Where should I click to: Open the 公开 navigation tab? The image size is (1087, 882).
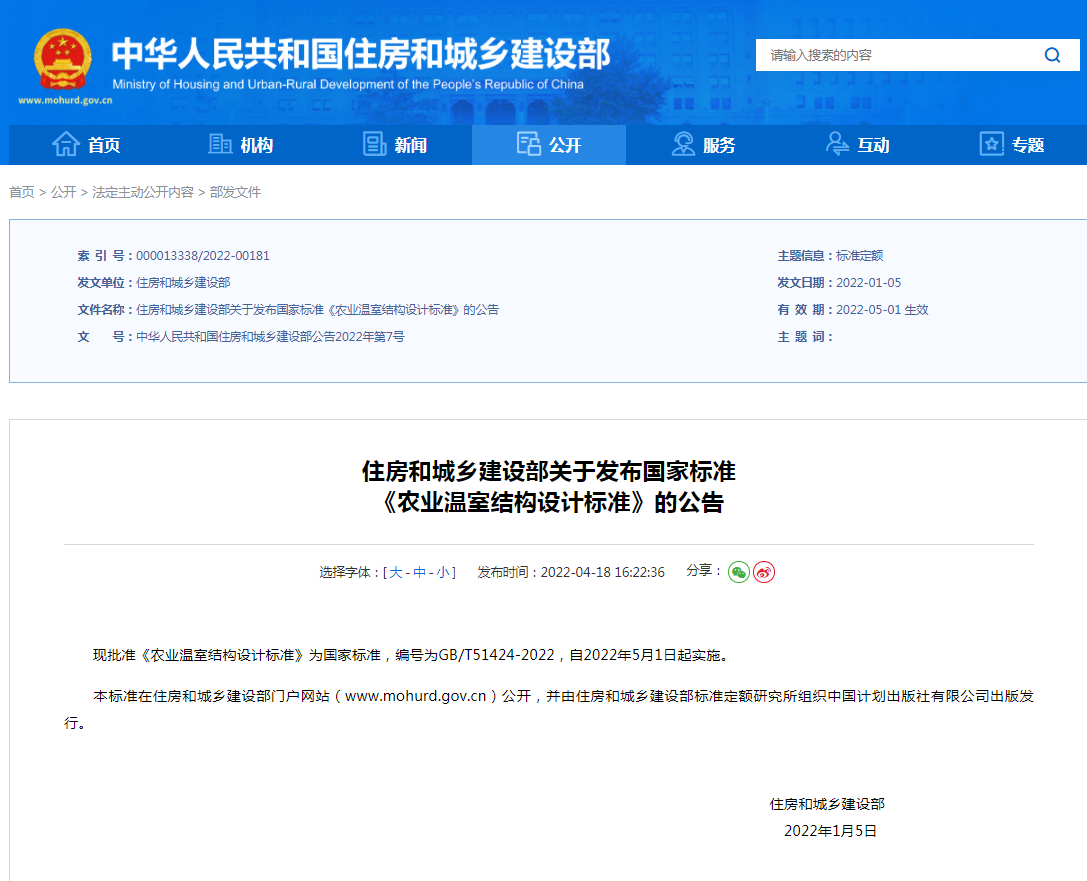click(549, 145)
